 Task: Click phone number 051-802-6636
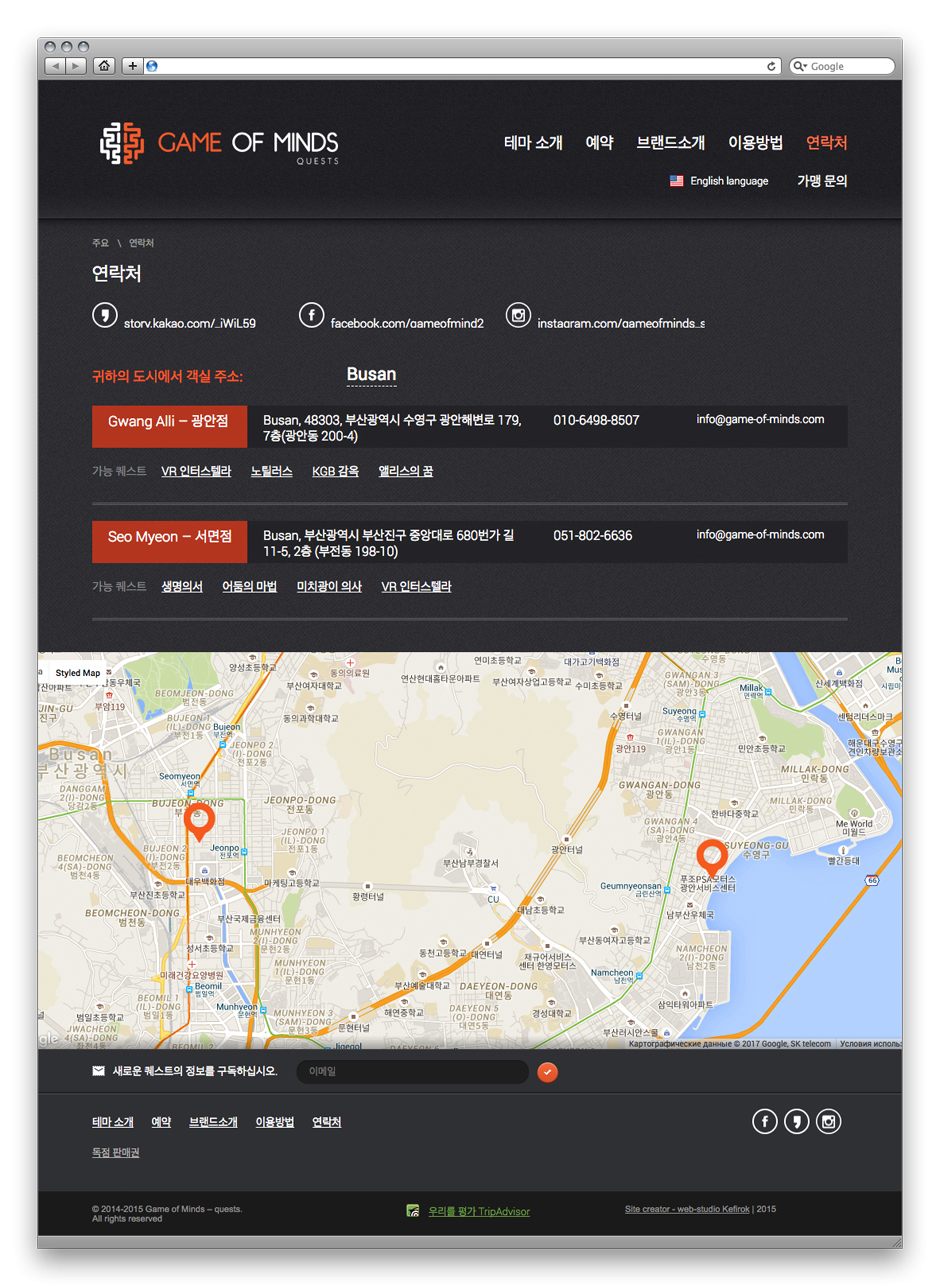(x=593, y=535)
